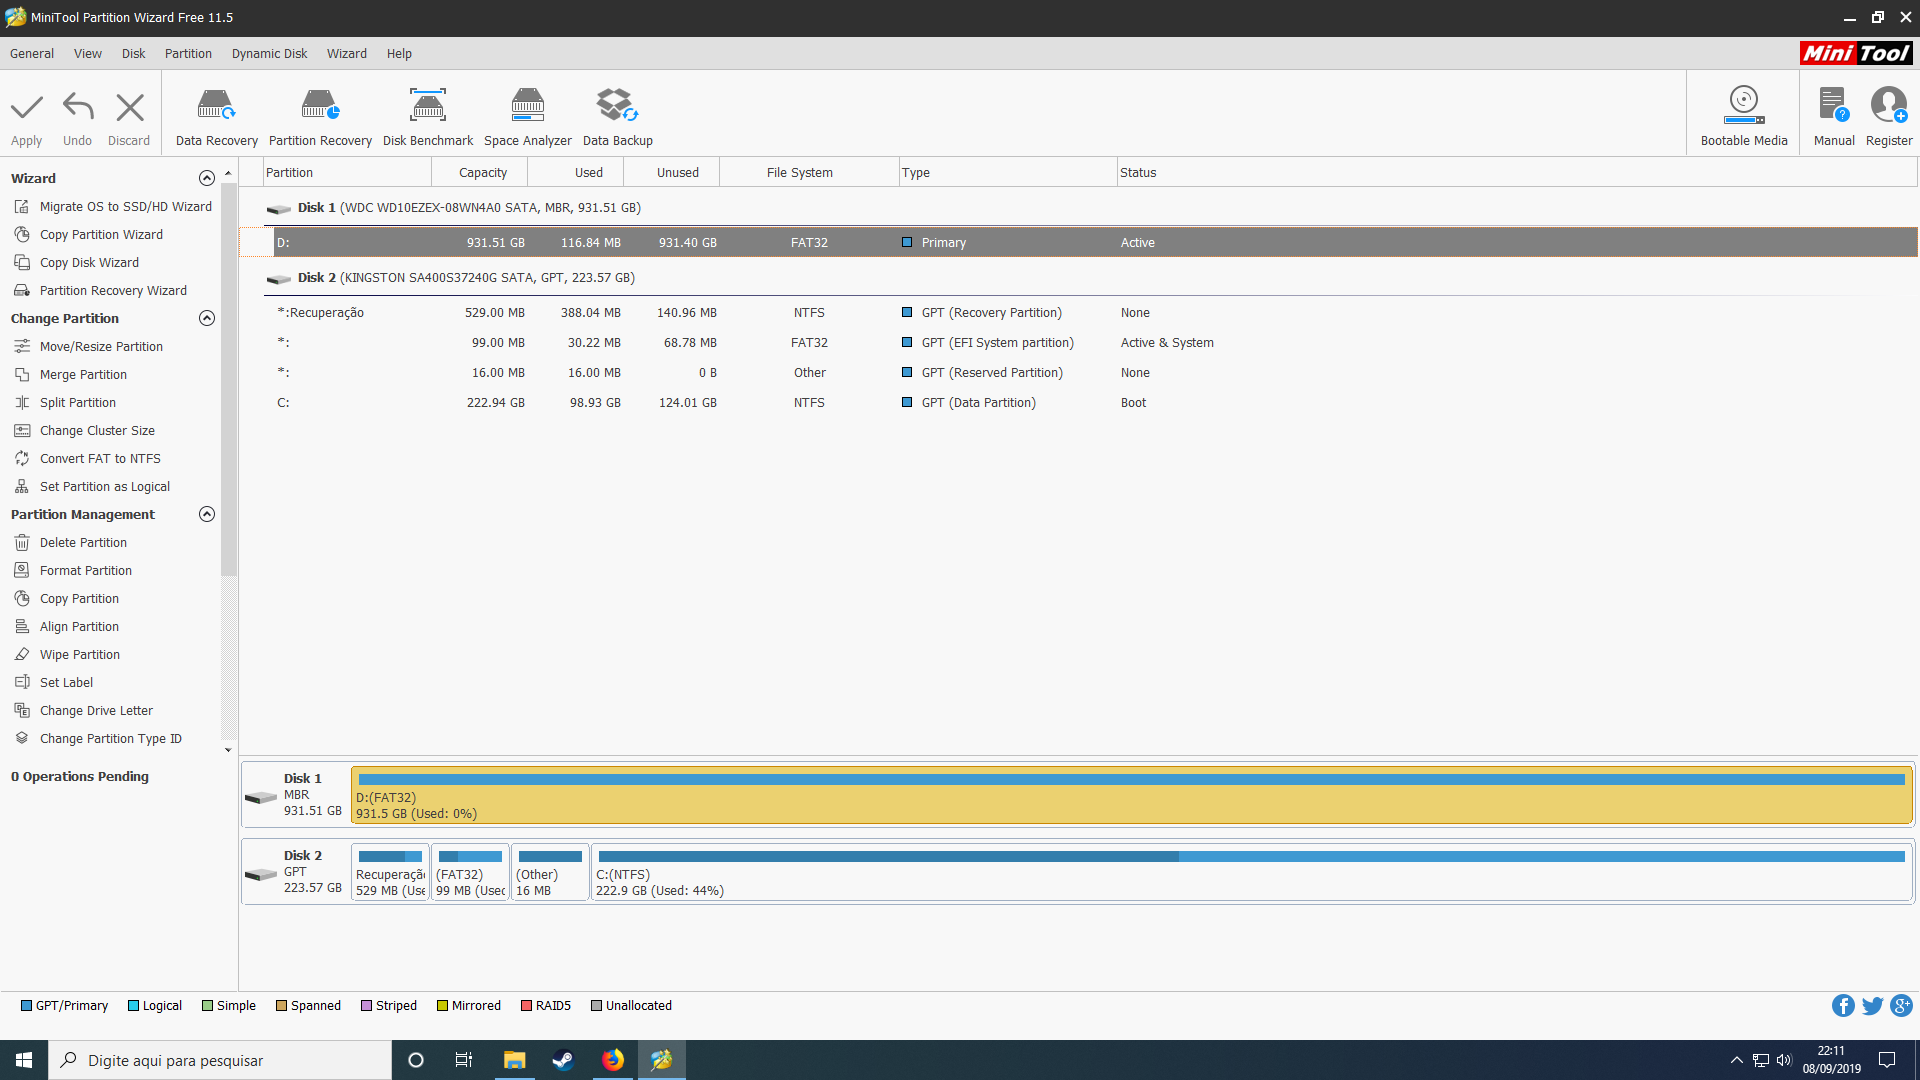Collapse the Change Partition section
Viewport: 1920px width, 1080px height.
coord(207,318)
